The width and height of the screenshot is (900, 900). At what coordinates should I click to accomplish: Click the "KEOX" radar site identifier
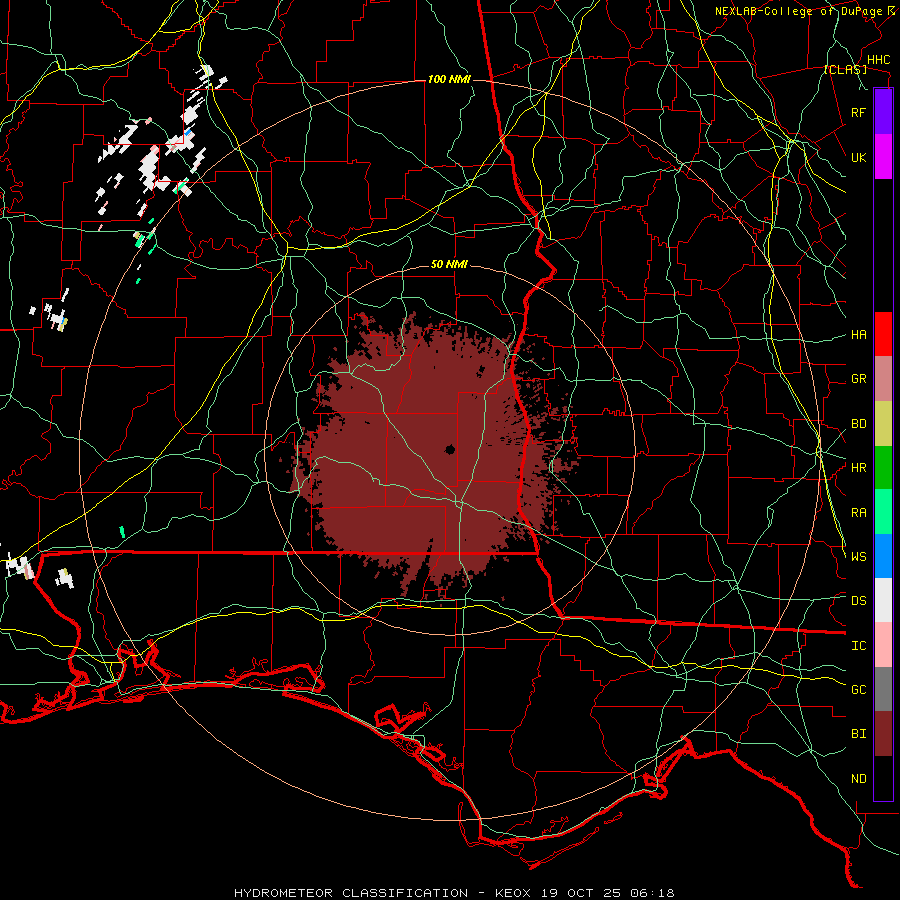pyautogui.click(x=513, y=893)
